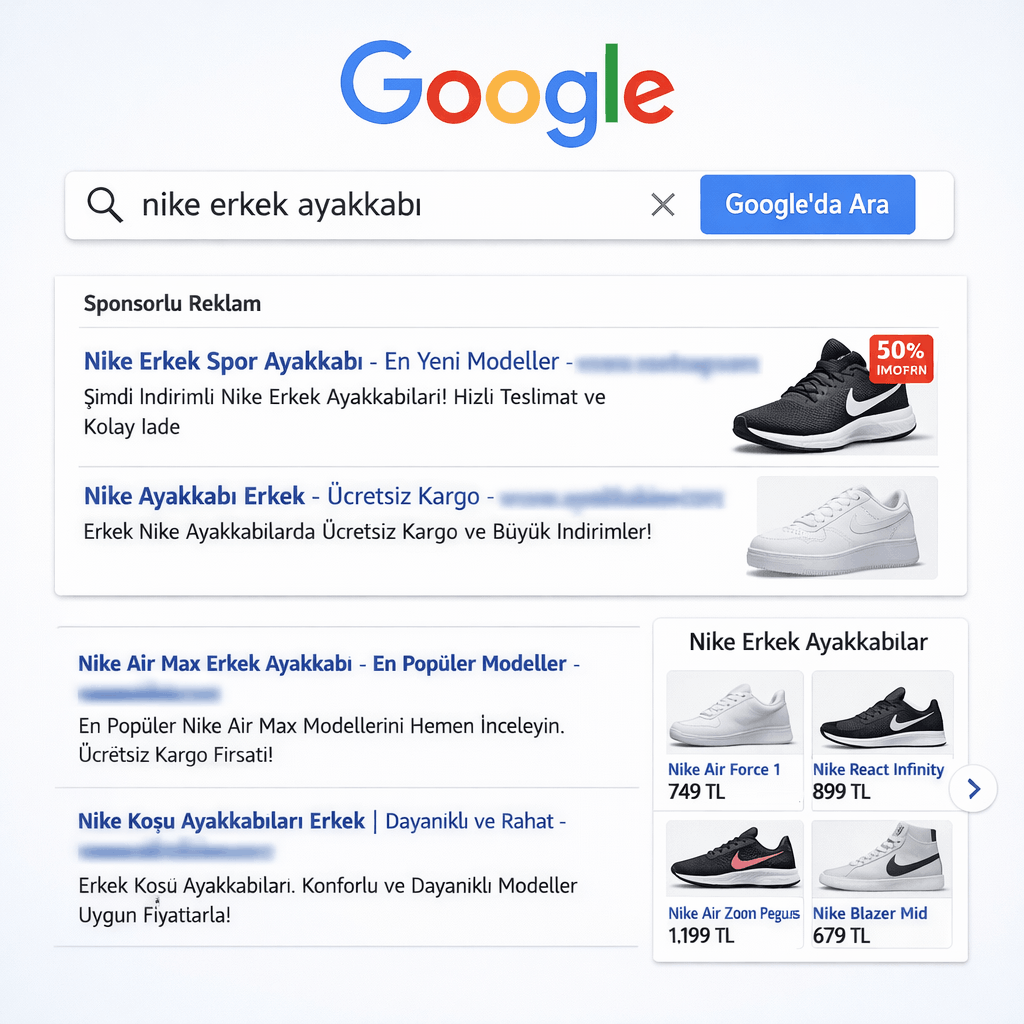Click the Nike Erkek Ayakkabılar panel heading
This screenshot has height=1024, width=1024.
pyautogui.click(x=808, y=642)
